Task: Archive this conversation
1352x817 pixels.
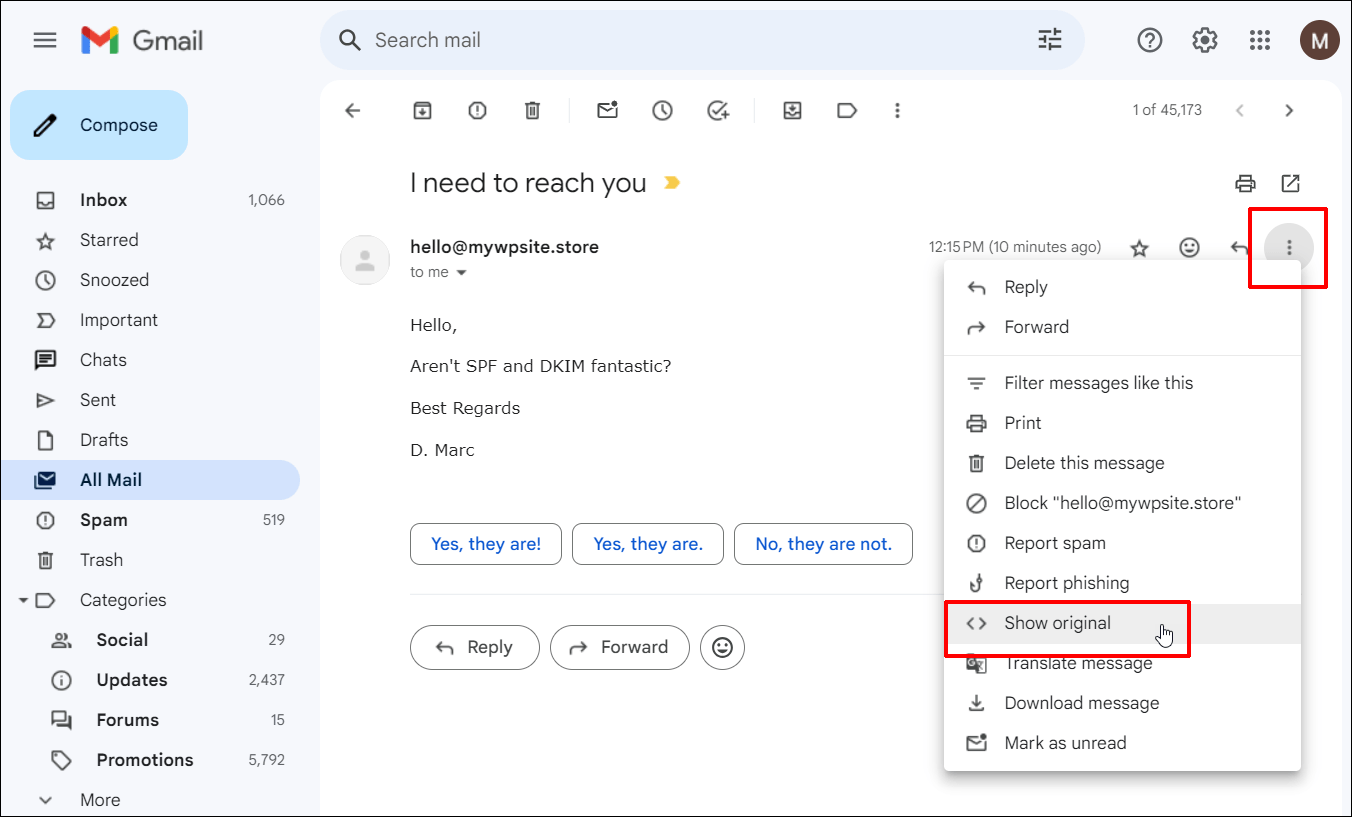Action: click(x=422, y=110)
